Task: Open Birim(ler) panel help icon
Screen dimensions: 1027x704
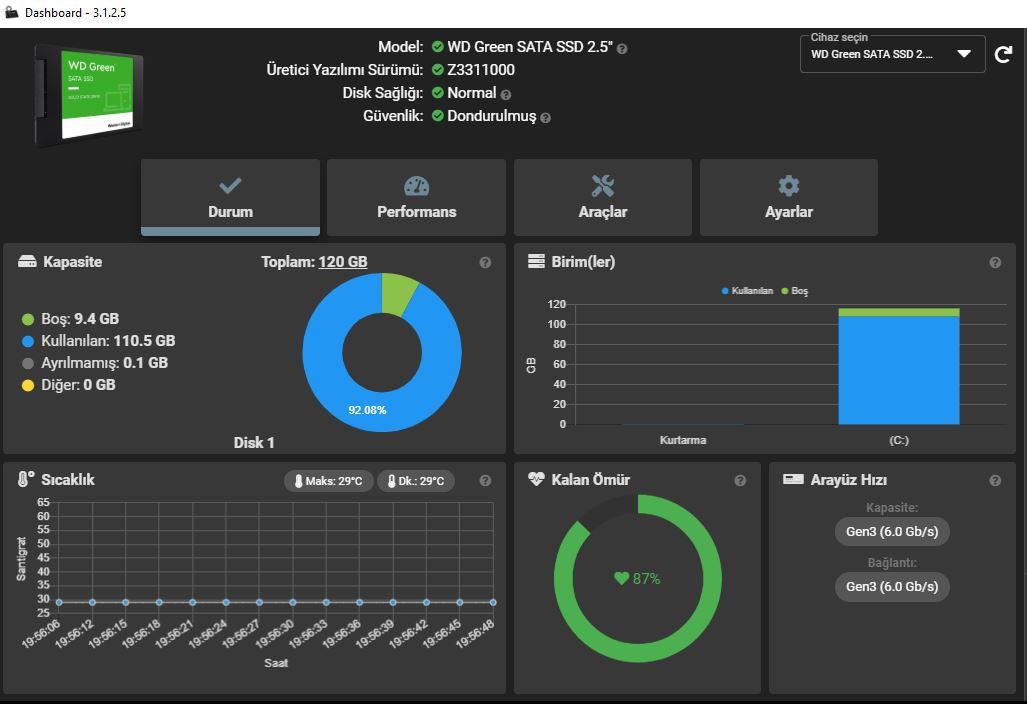Action: [x=995, y=263]
